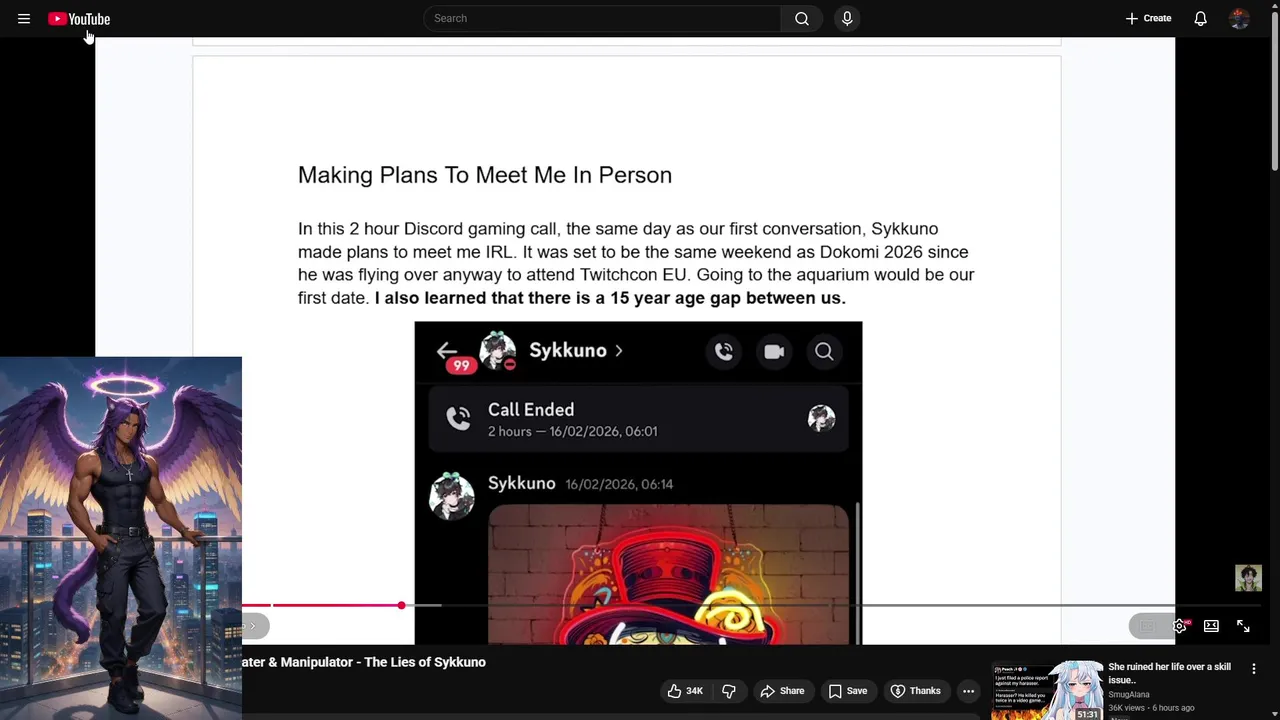Screen dimensions: 1280x720
Task: Open the player settings gear
Action: [x=1180, y=626]
